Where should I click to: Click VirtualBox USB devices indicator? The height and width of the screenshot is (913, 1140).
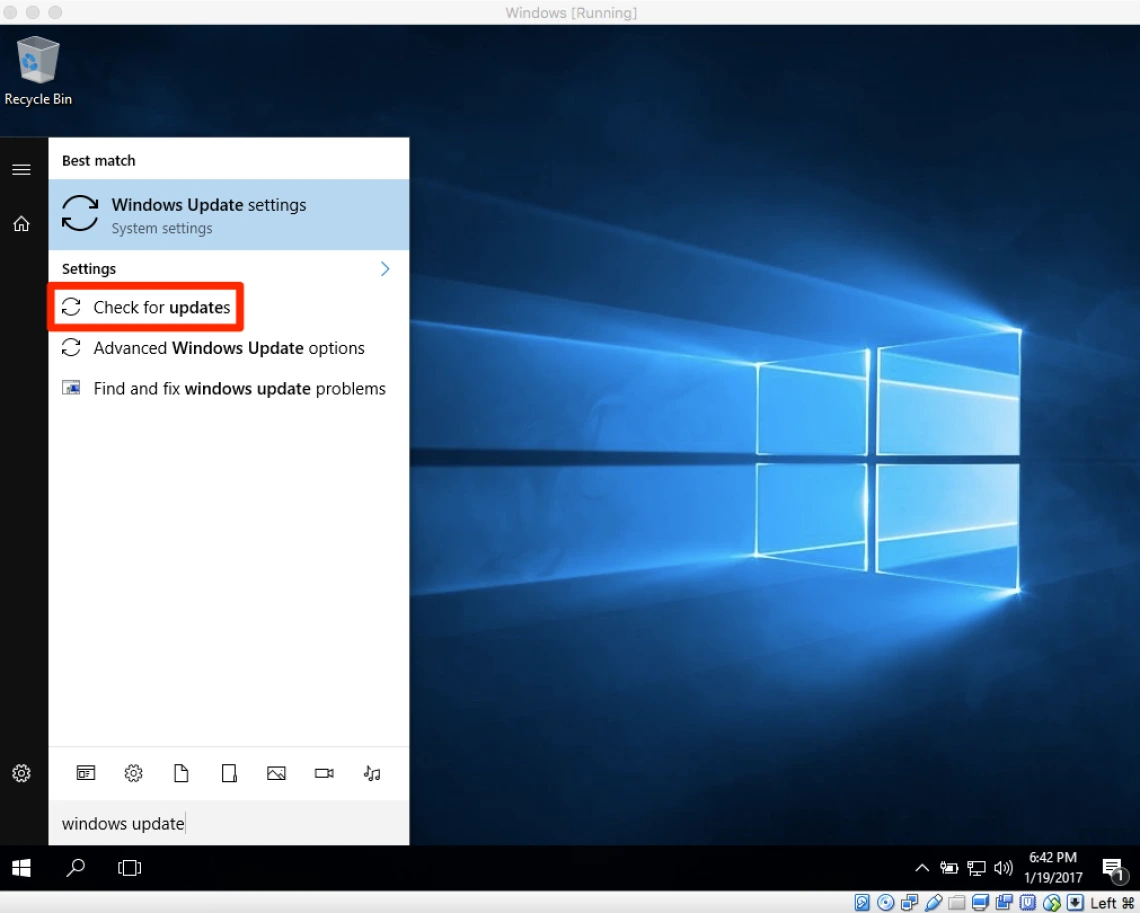tap(934, 903)
